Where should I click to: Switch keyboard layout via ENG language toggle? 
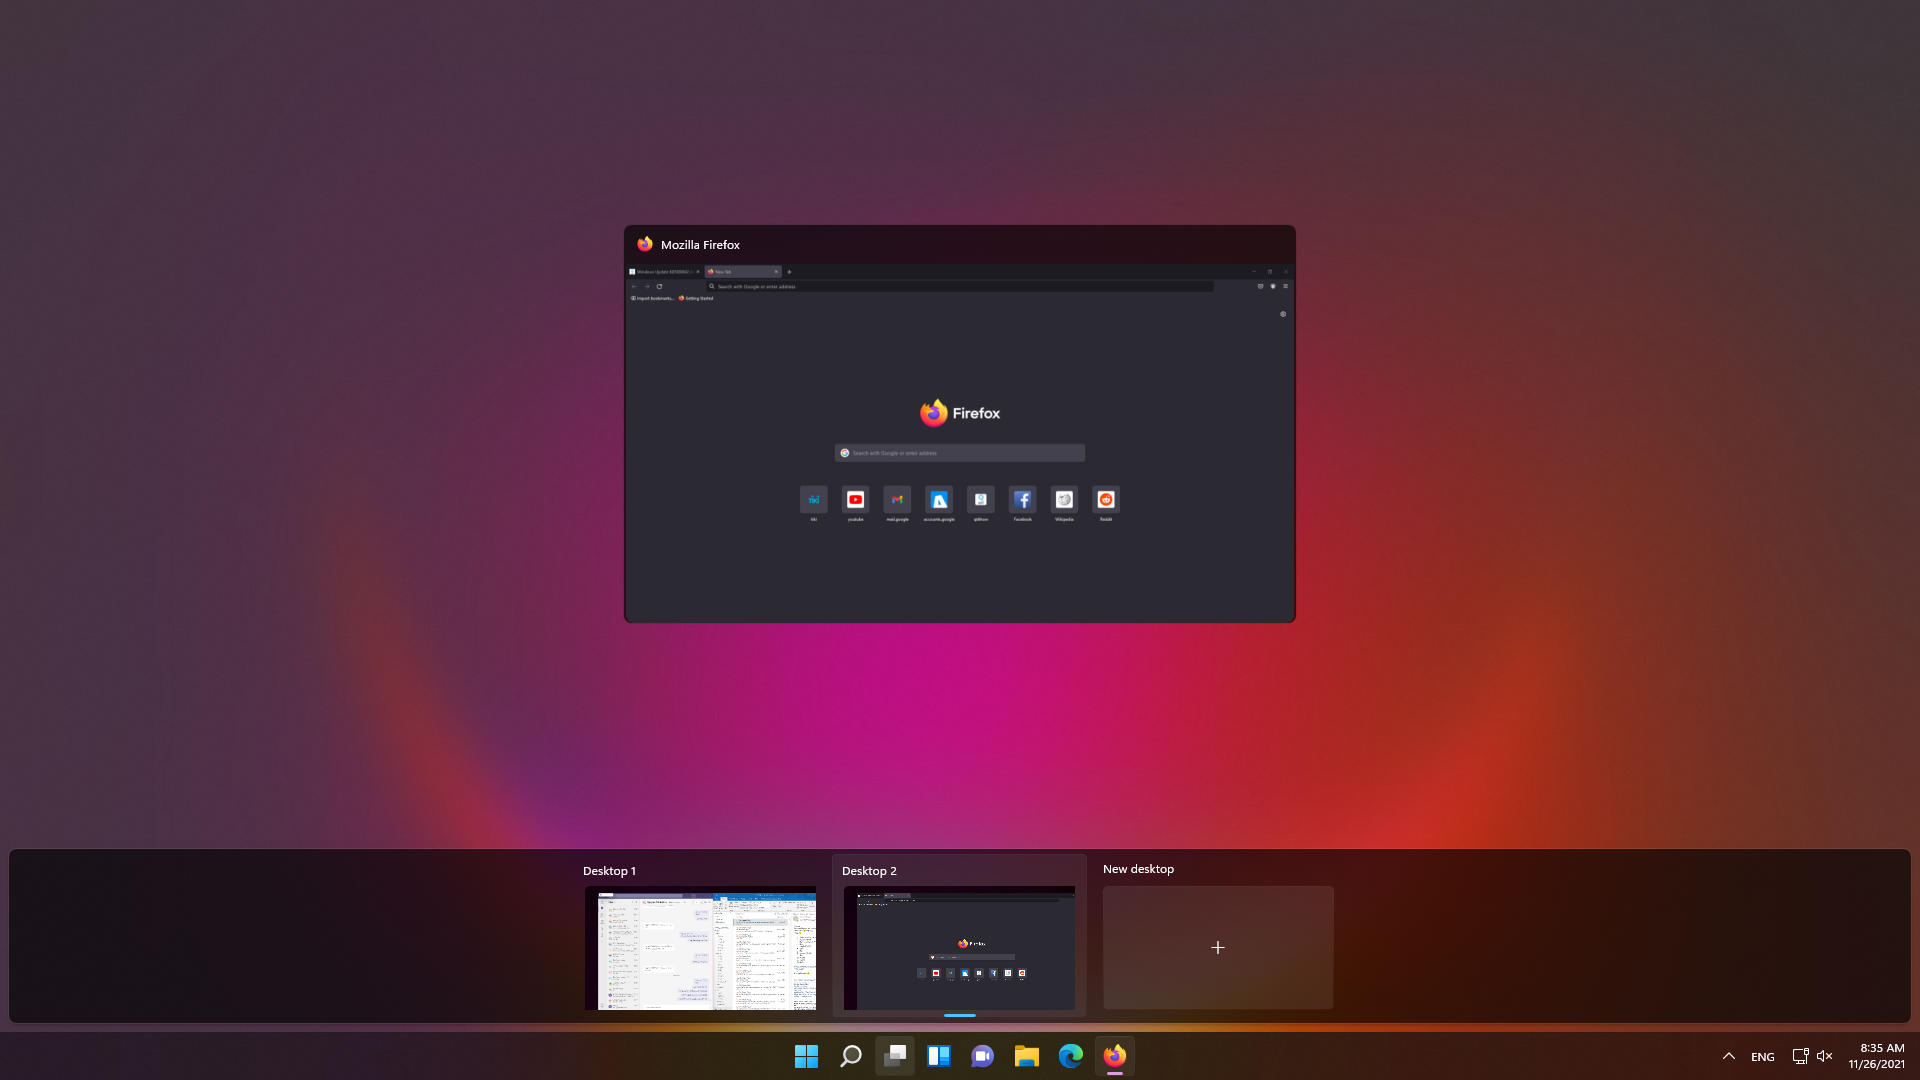(x=1761, y=1056)
